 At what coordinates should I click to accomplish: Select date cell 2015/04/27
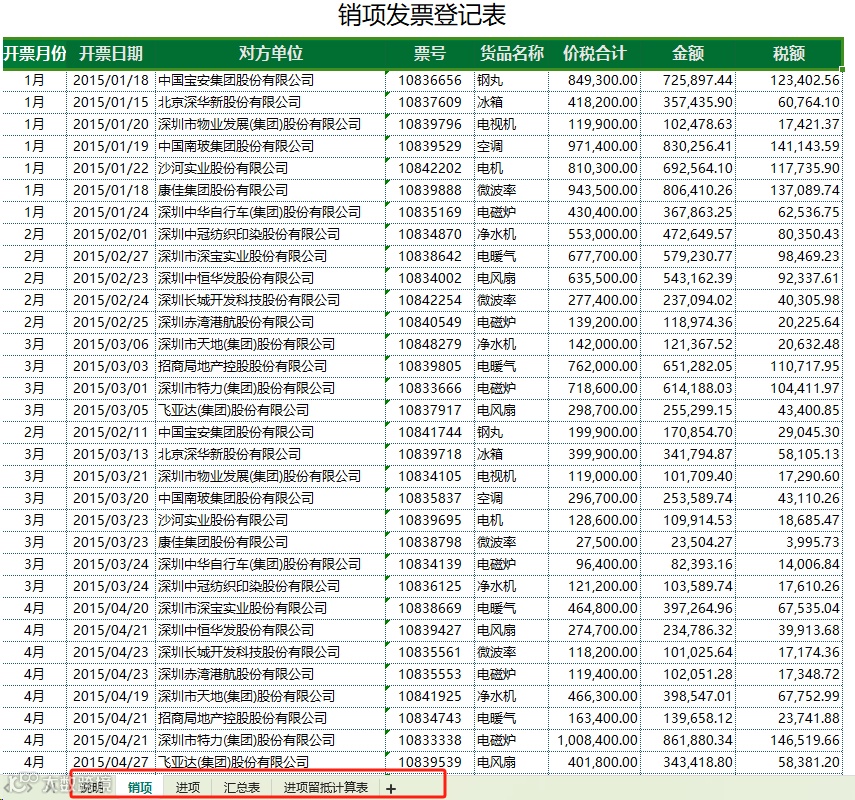[111, 762]
